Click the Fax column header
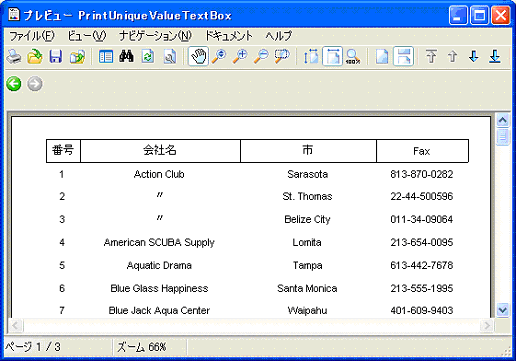 coord(422,151)
